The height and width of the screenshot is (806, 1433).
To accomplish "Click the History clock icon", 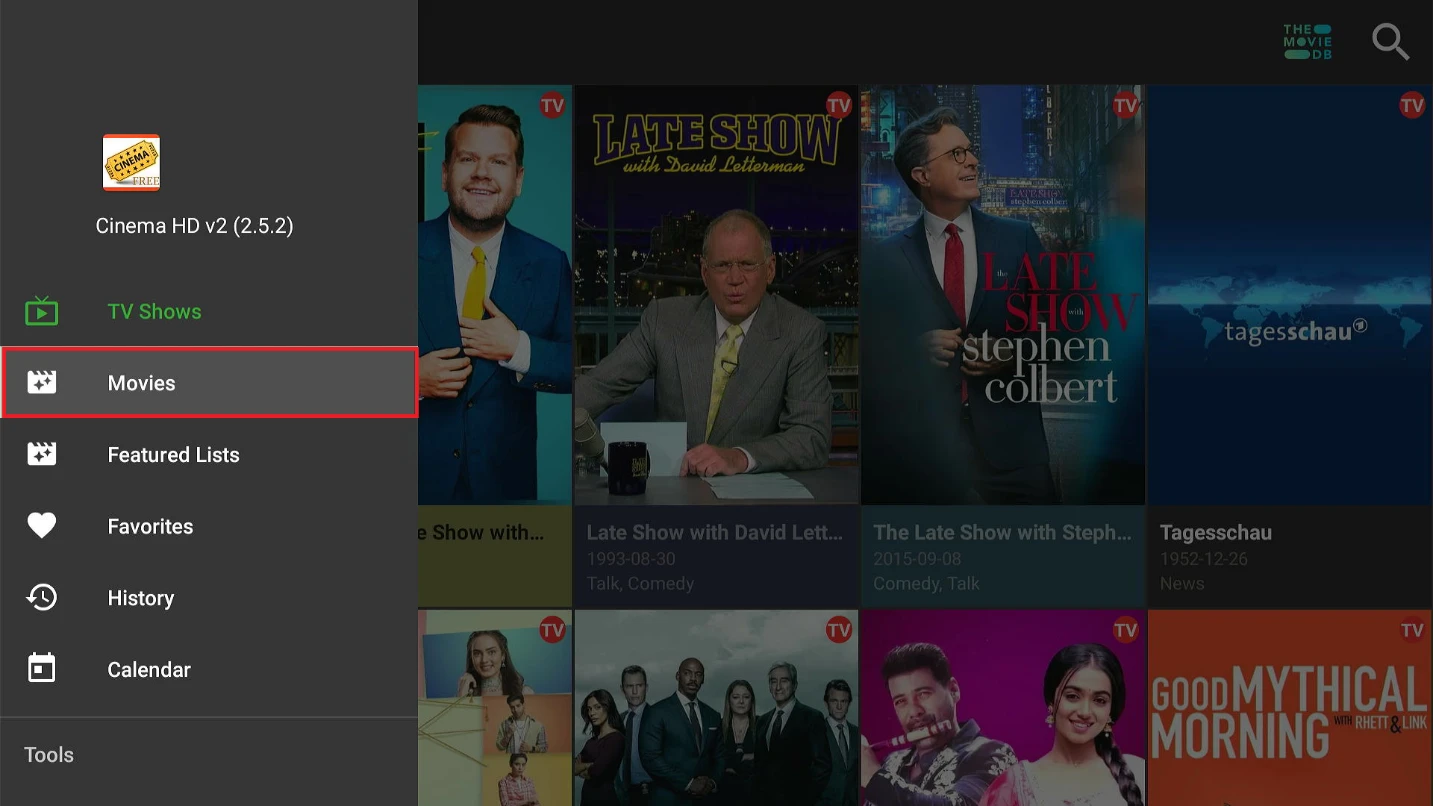I will point(42,598).
